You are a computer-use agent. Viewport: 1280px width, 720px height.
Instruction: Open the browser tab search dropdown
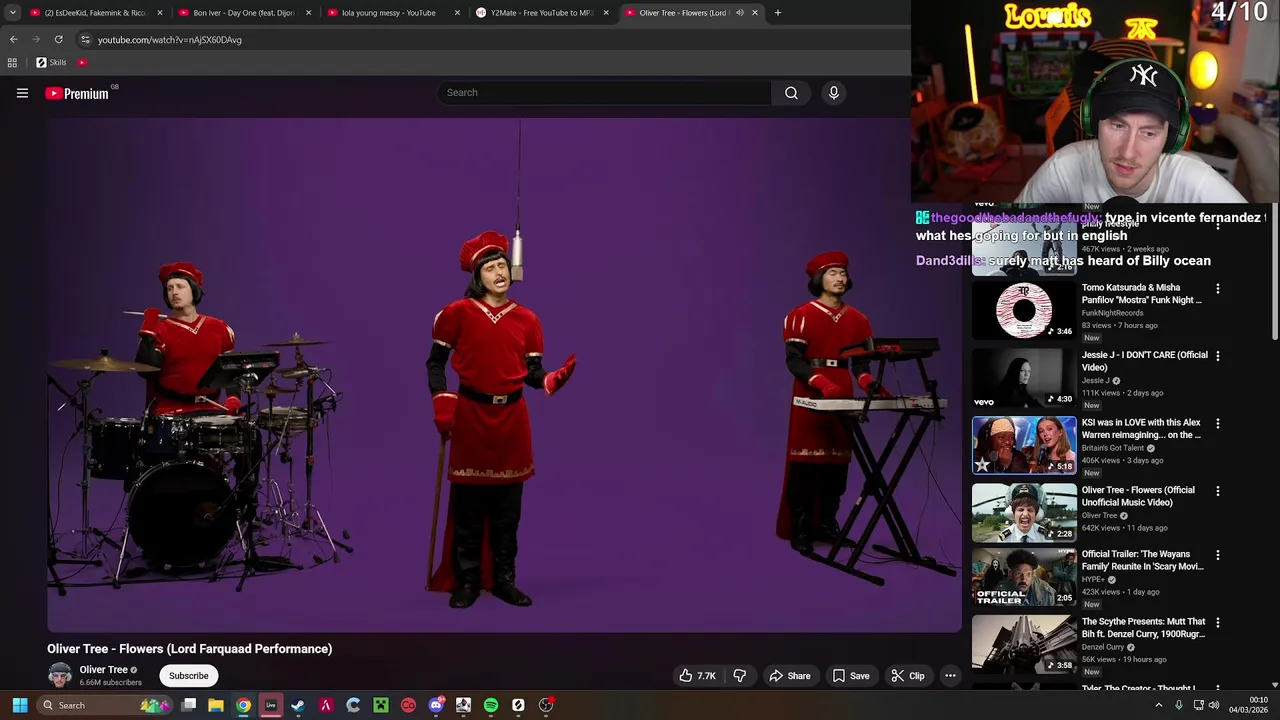pyautogui.click(x=12, y=13)
